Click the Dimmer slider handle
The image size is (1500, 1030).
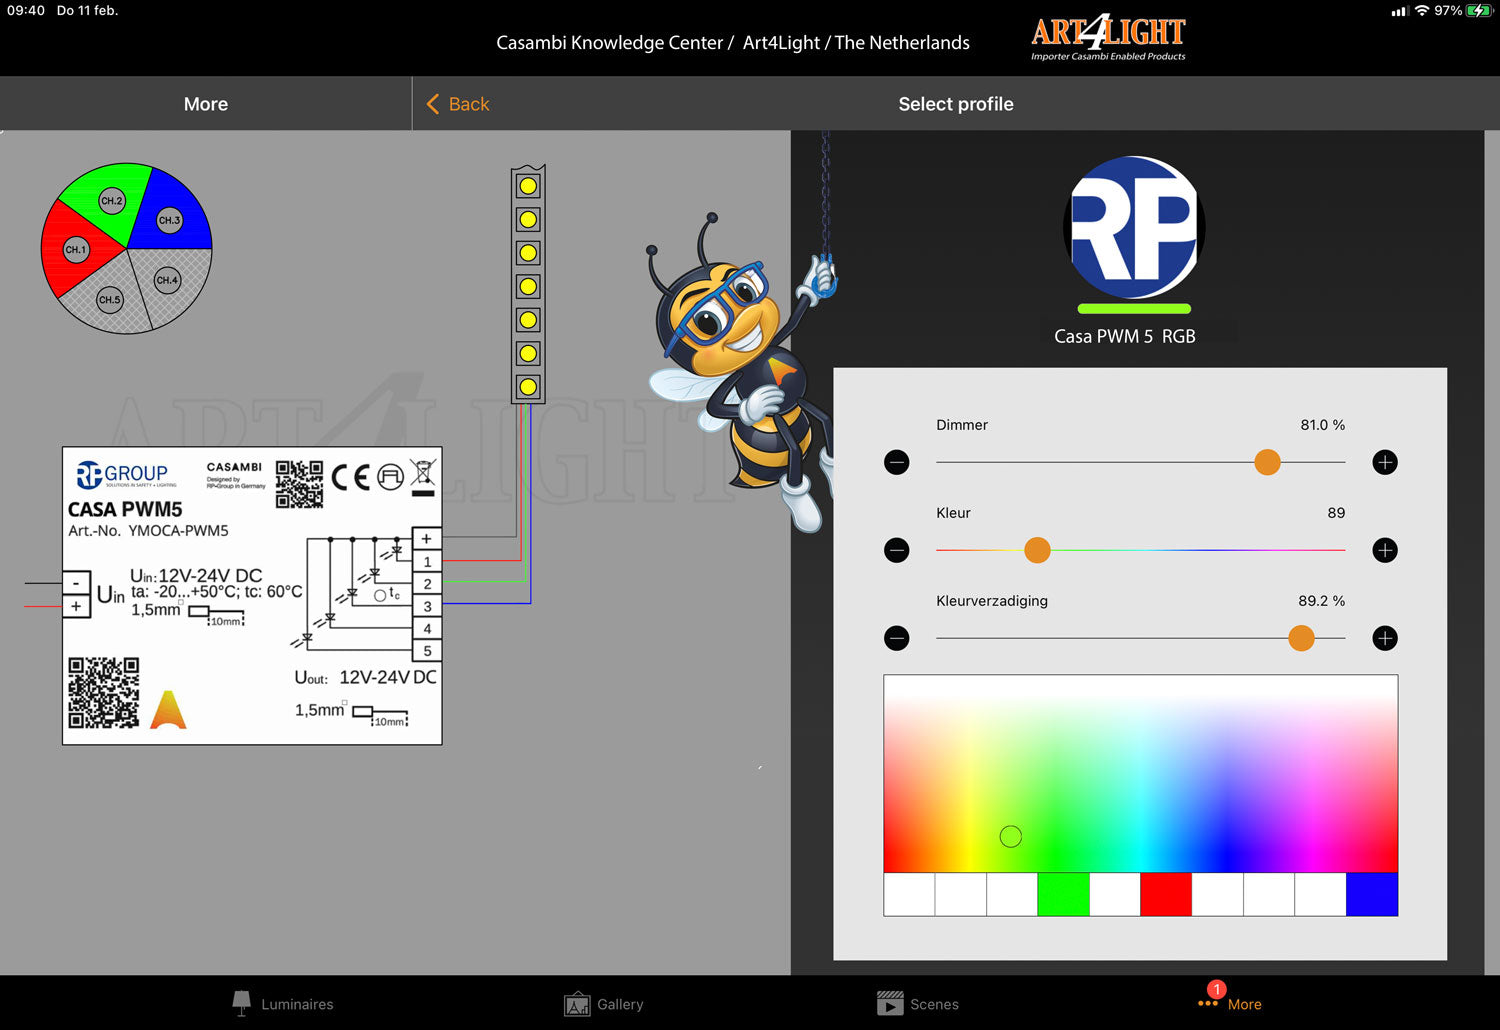tap(1267, 462)
